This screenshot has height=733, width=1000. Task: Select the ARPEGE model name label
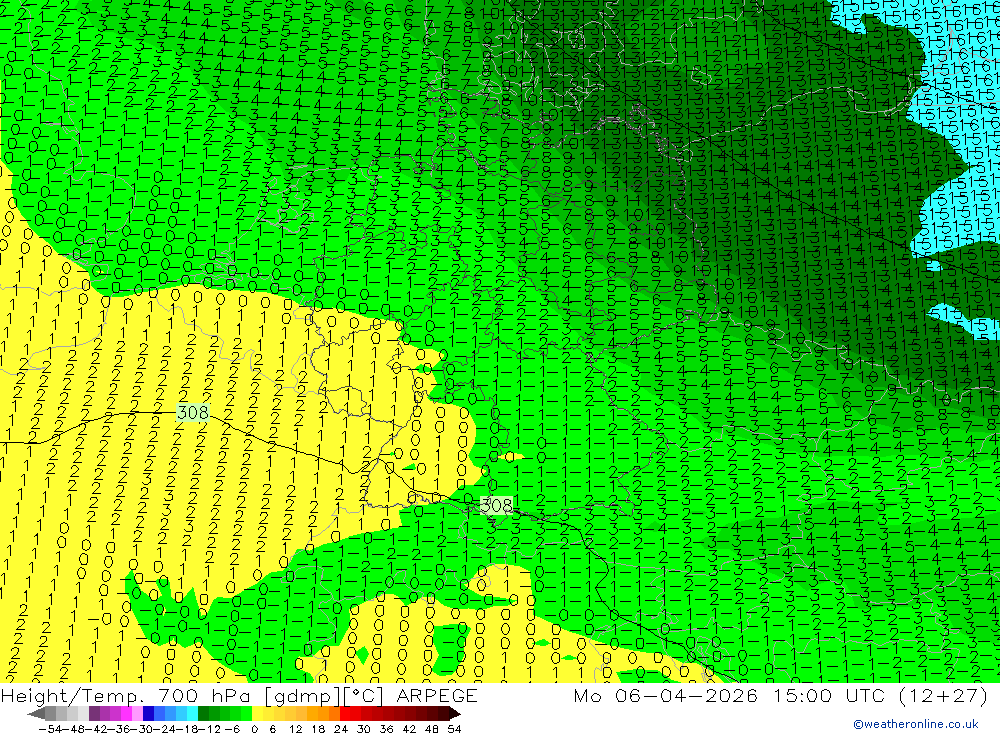436,695
